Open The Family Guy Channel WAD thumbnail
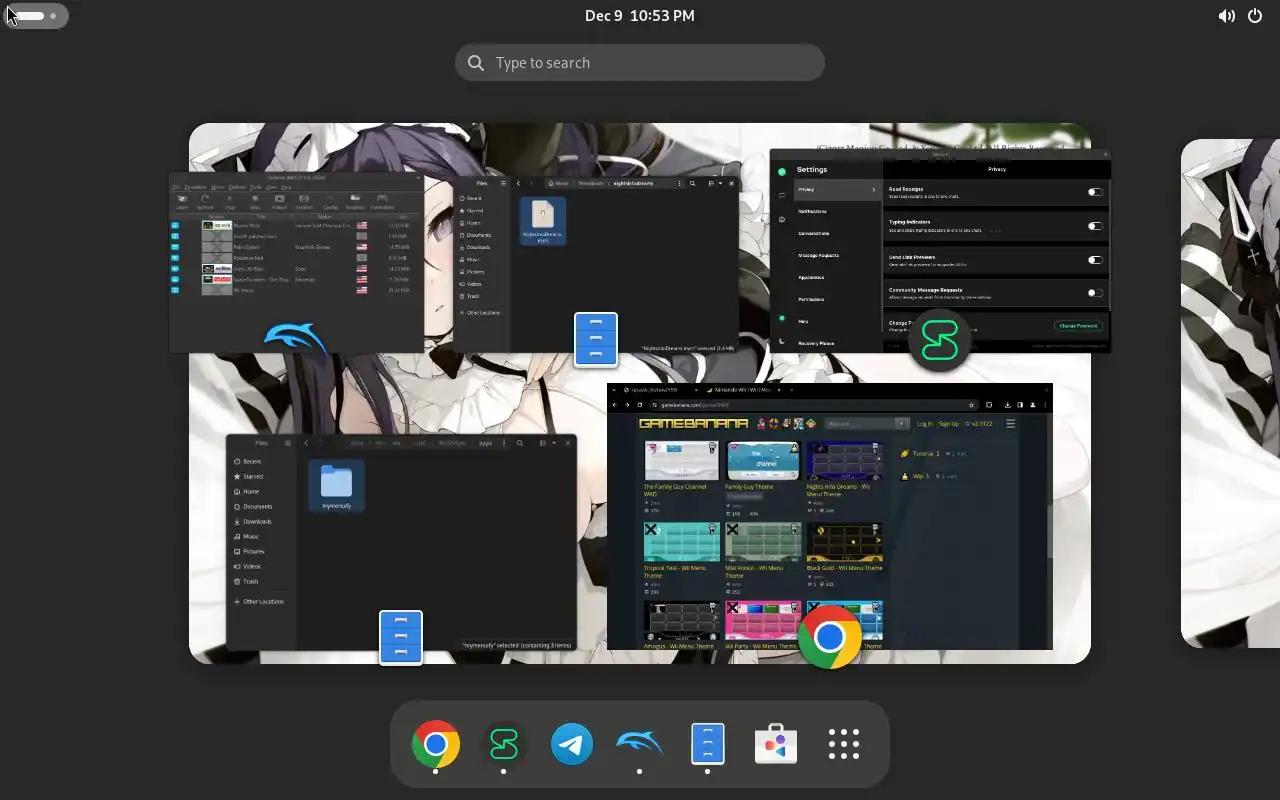The height and width of the screenshot is (800, 1280). [681, 460]
